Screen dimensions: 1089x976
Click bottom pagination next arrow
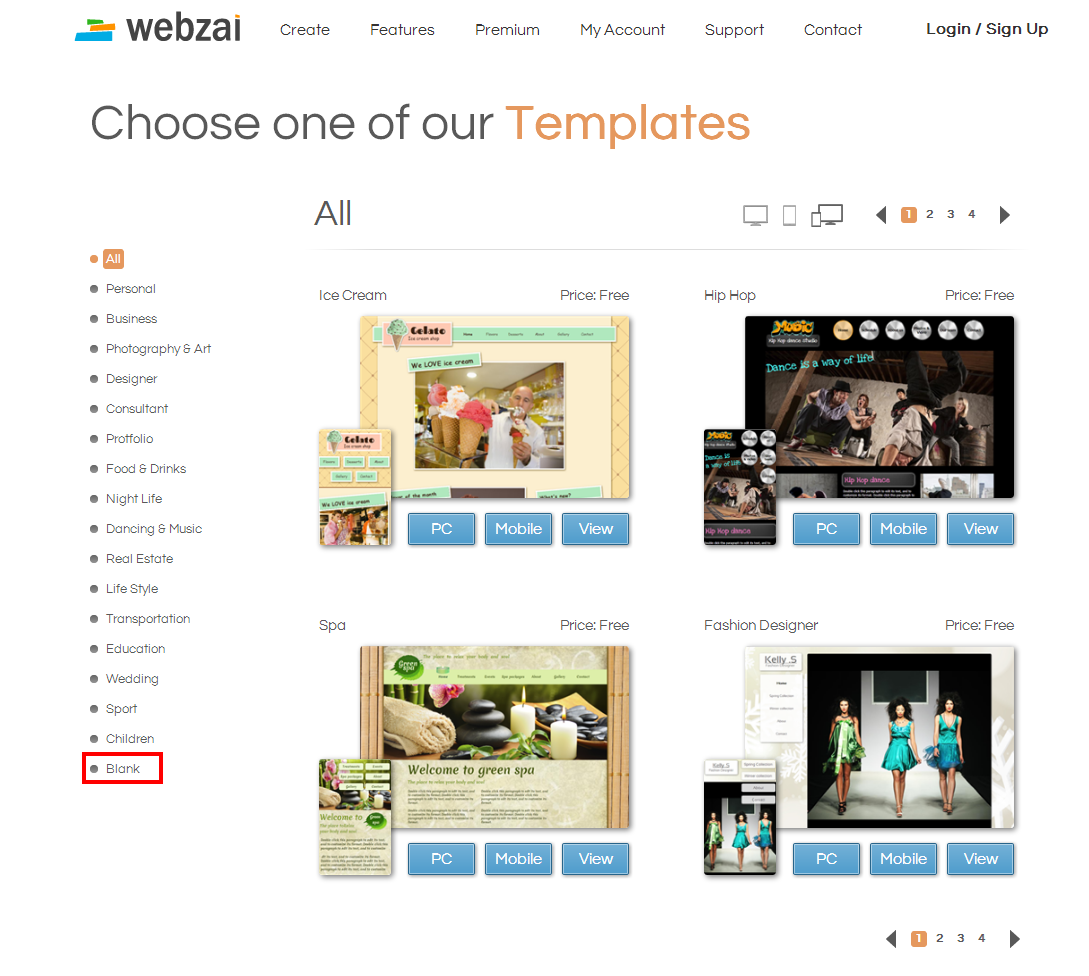point(1015,939)
